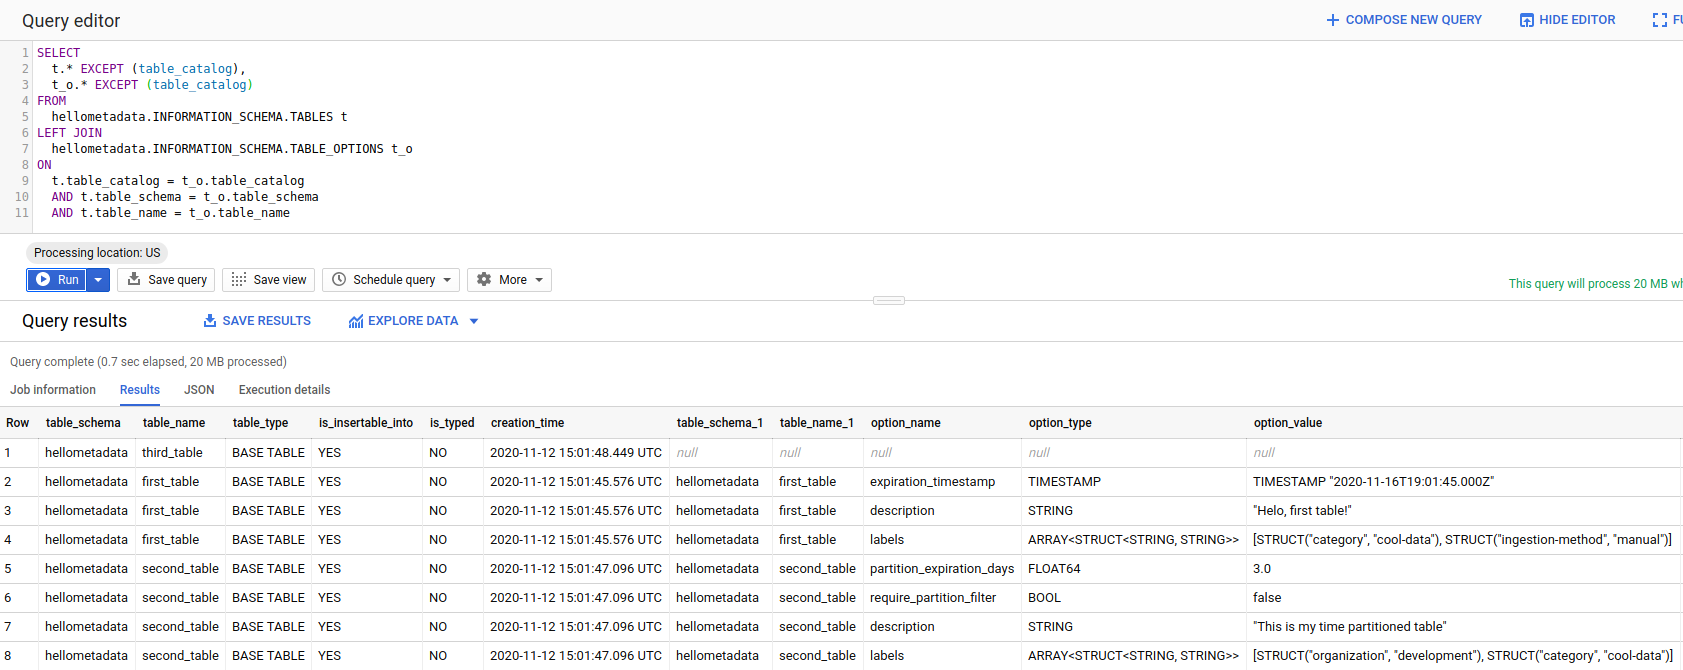Click the Save query download icon
The width and height of the screenshot is (1683, 670).
click(134, 280)
